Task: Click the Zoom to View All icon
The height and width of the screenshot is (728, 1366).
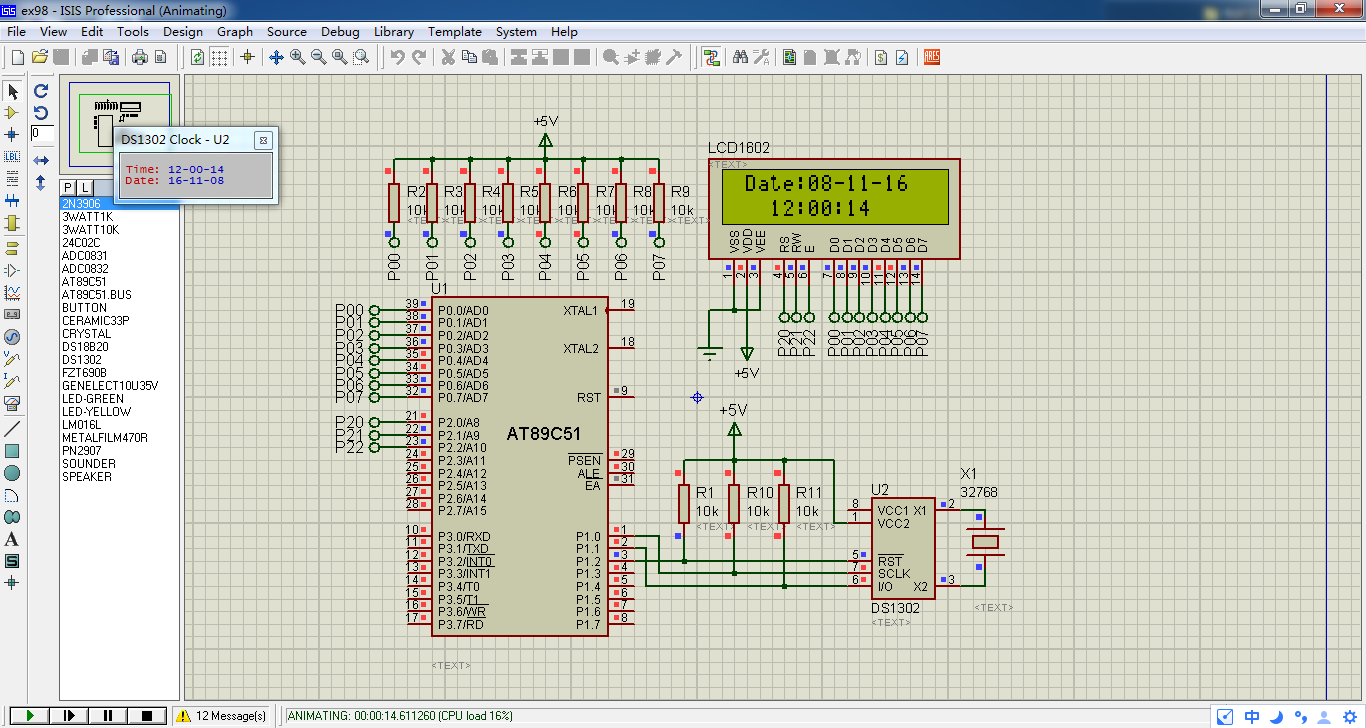Action: click(x=339, y=57)
